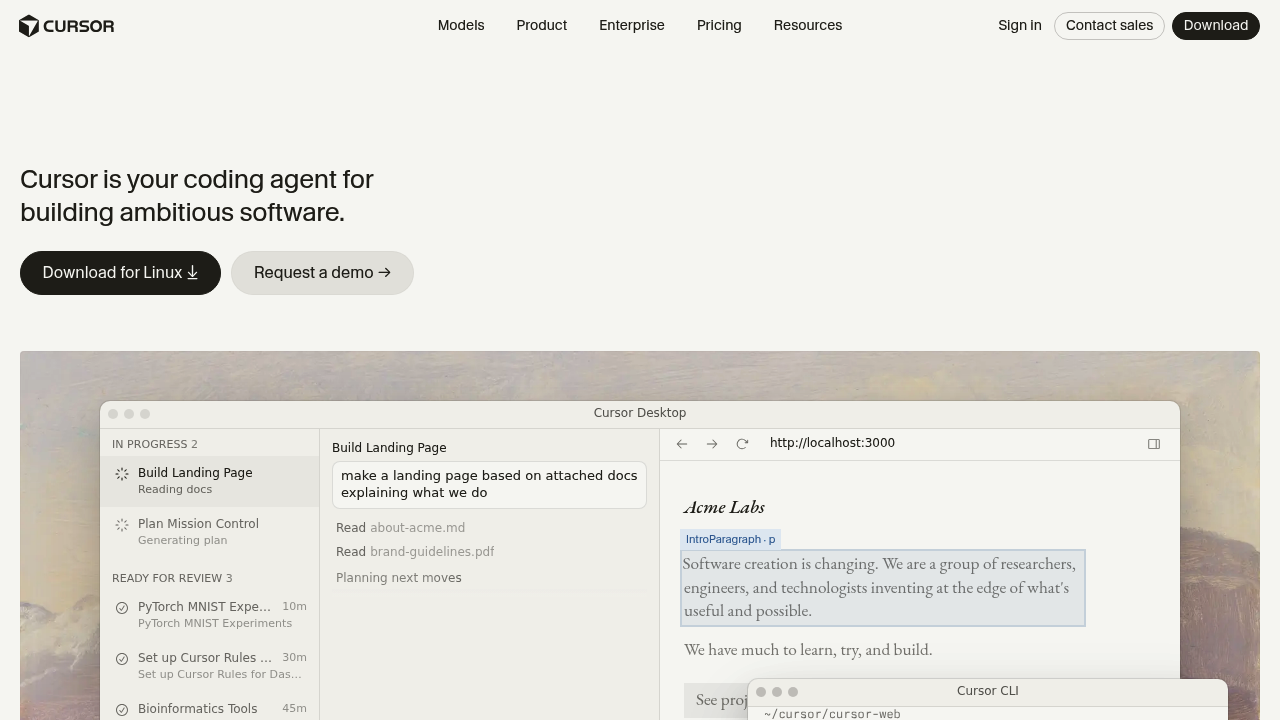Click 'We have much to learn' text
This screenshot has height=720, width=1280.
(808, 650)
